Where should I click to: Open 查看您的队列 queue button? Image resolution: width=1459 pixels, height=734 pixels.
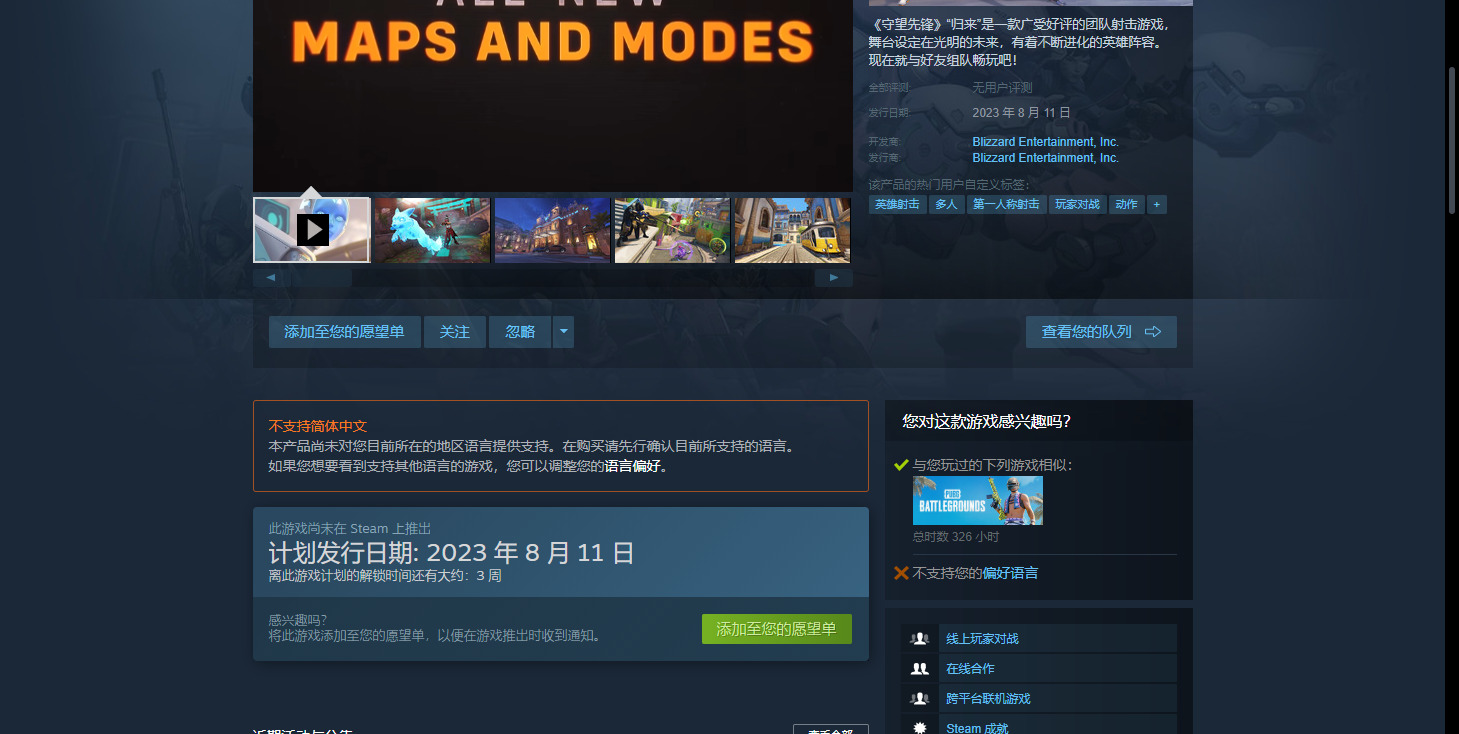pyautogui.click(x=1100, y=332)
